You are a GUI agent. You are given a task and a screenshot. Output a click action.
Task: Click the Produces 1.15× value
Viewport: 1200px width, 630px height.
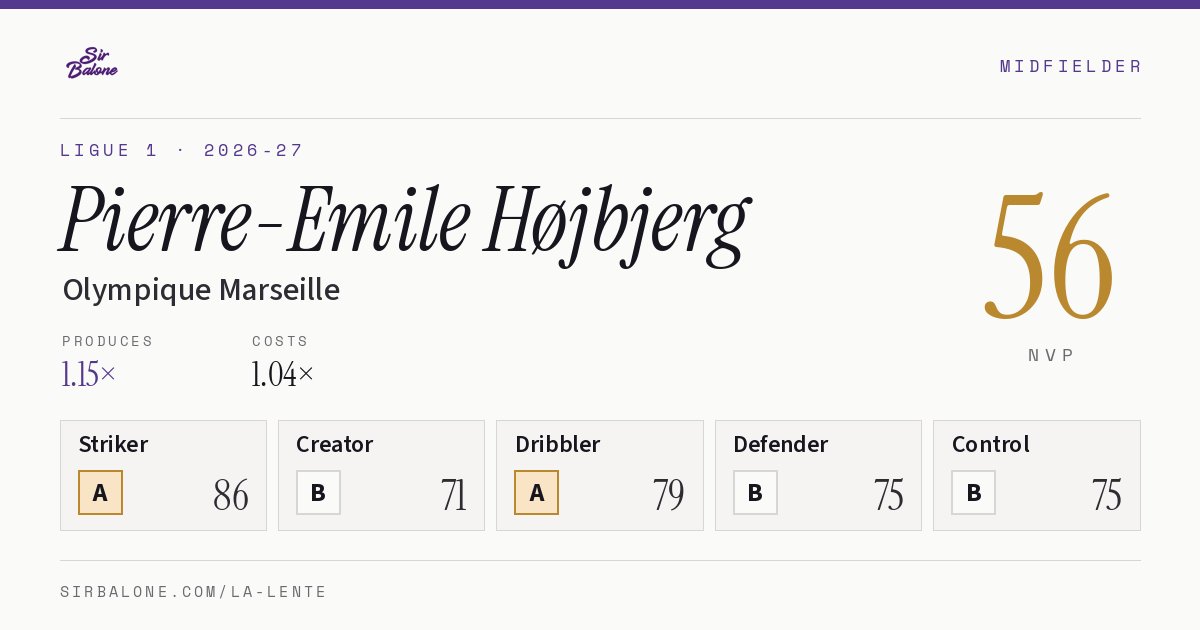point(88,374)
